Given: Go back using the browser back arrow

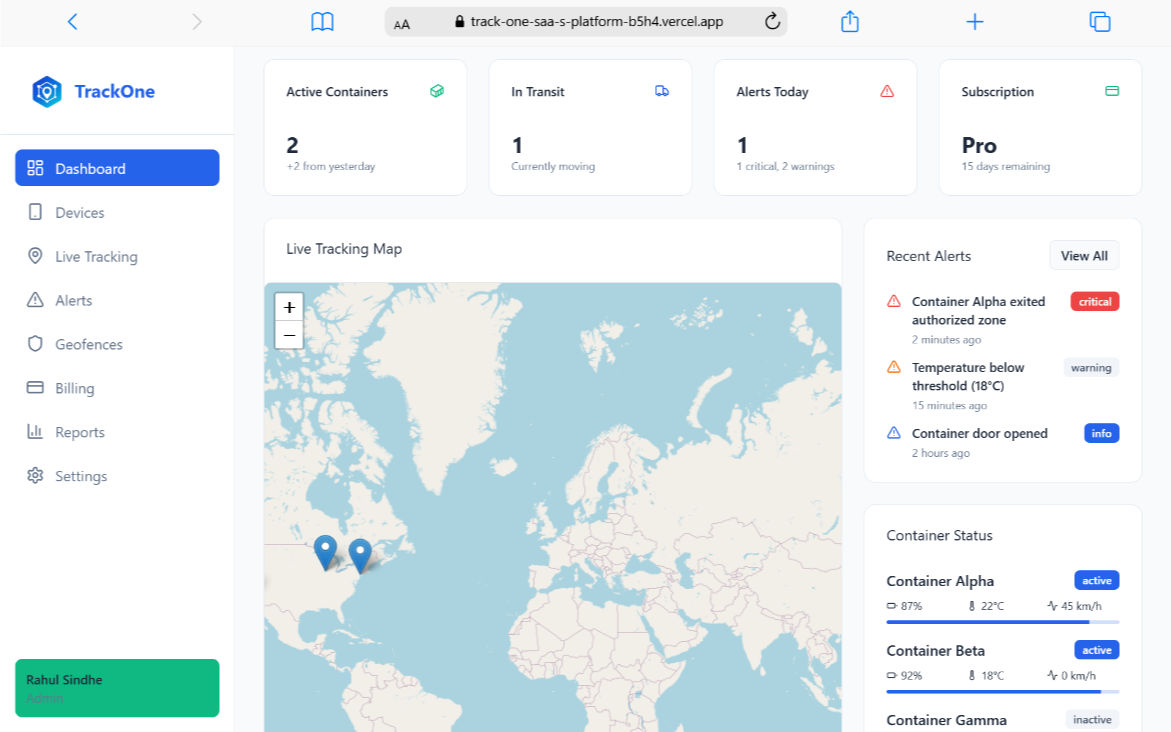Looking at the screenshot, I should (72, 22).
